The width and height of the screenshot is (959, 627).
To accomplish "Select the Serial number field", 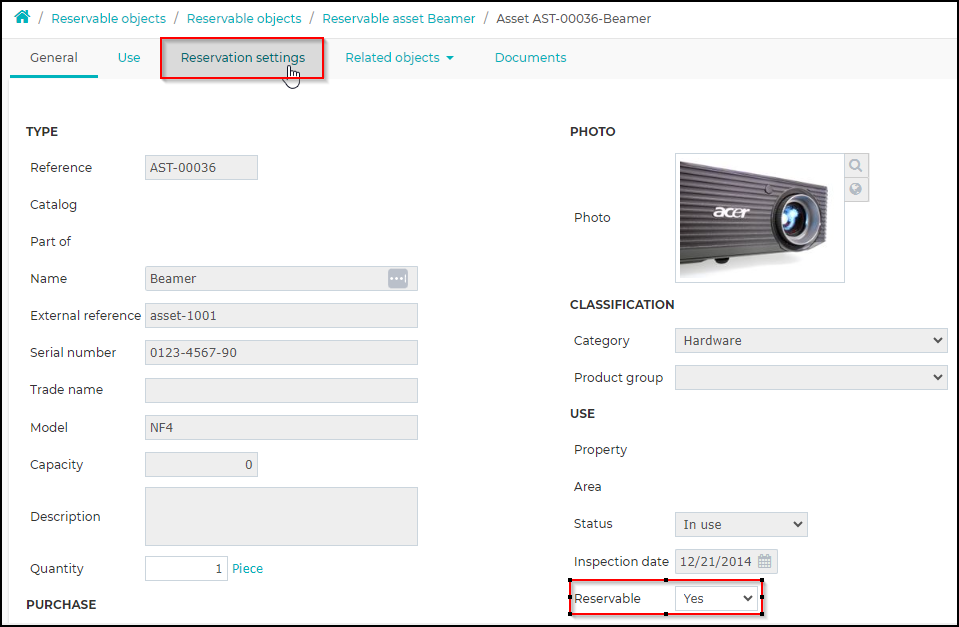I will (281, 352).
